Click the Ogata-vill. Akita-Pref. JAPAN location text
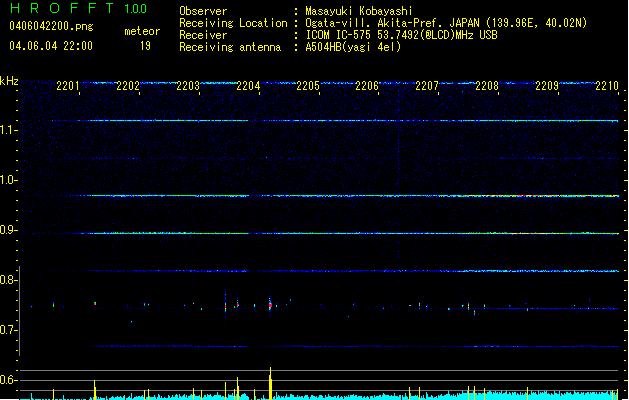The width and height of the screenshot is (629, 400). pyautogui.click(x=446, y=23)
